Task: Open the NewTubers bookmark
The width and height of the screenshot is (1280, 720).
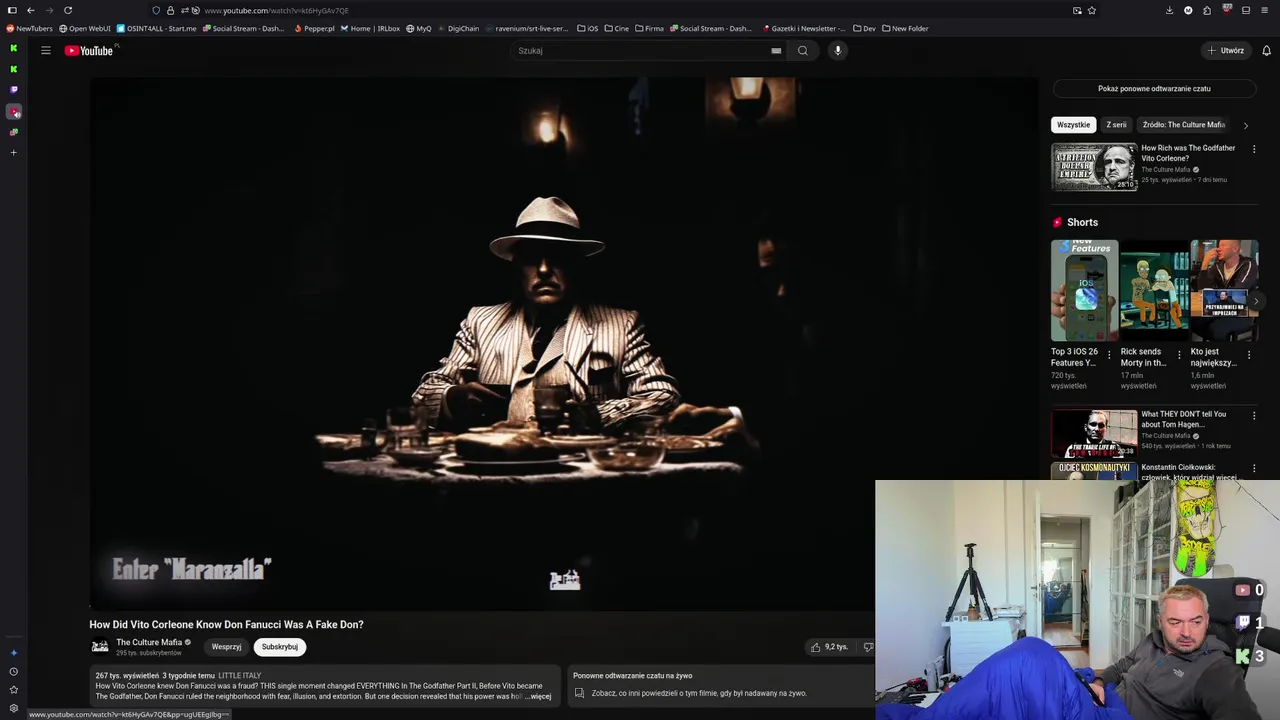Action: pos(29,28)
